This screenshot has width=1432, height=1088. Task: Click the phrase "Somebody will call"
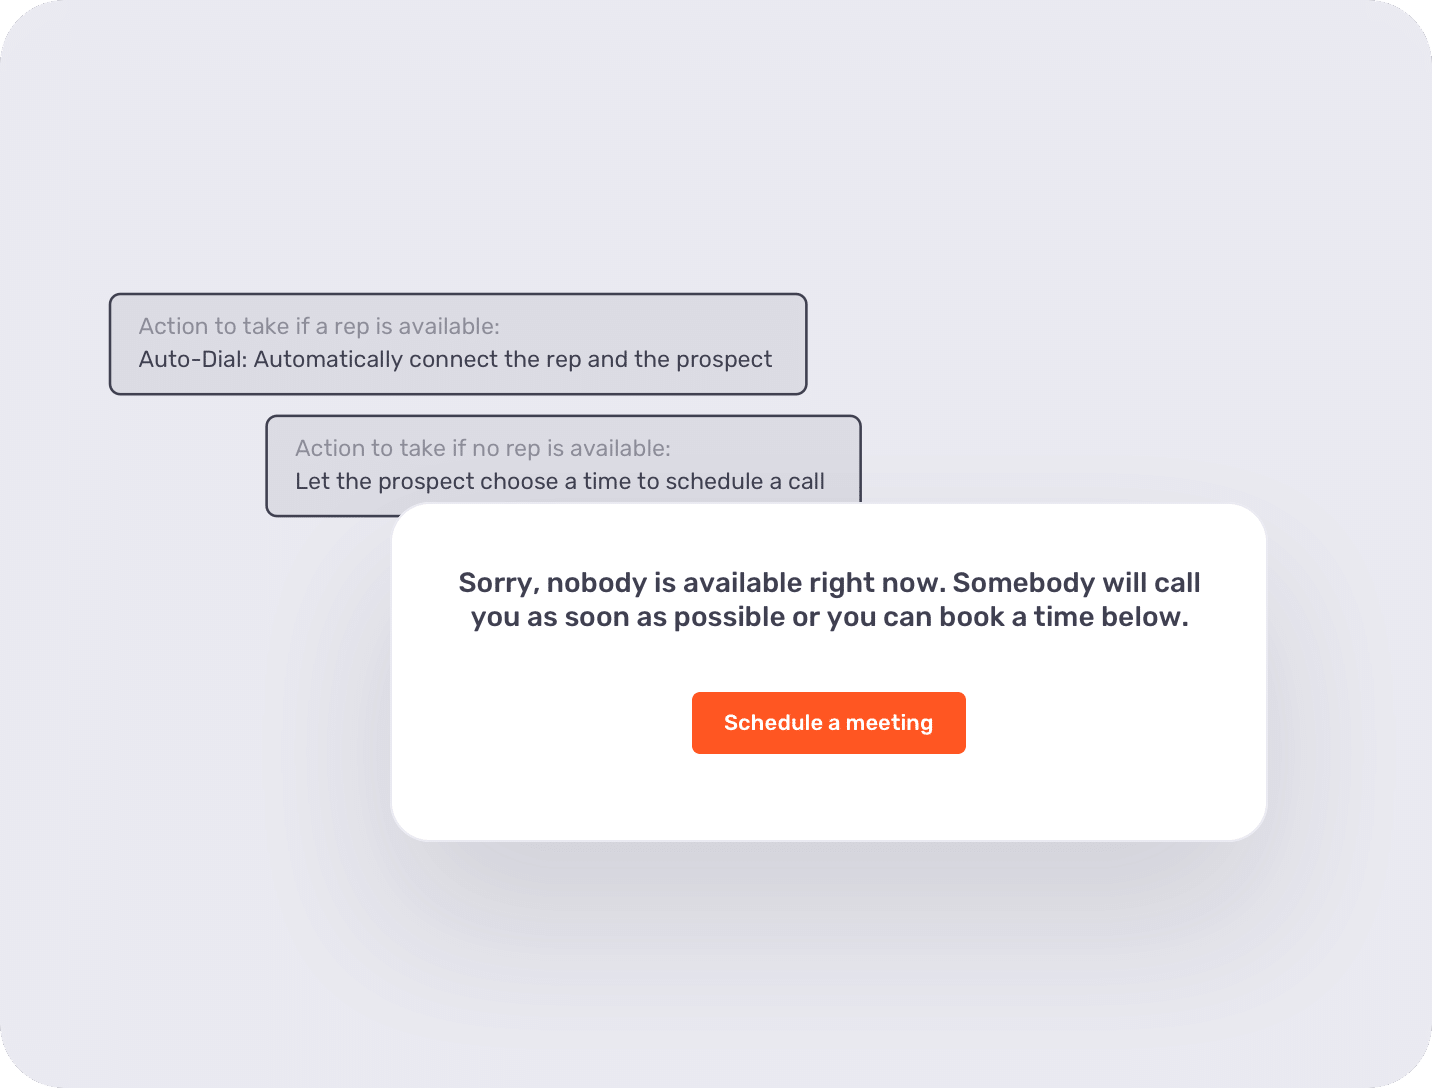(x=1076, y=583)
